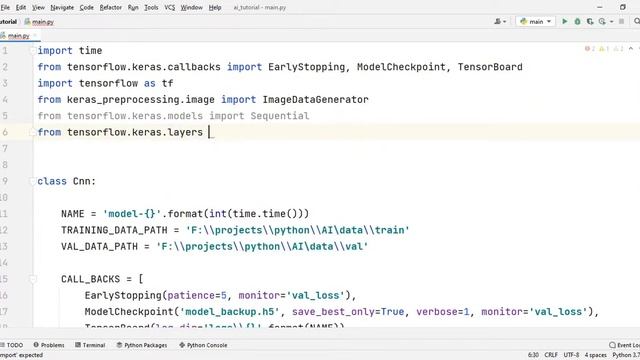
Task: Start debugging main with bug icon
Action: [577, 21]
